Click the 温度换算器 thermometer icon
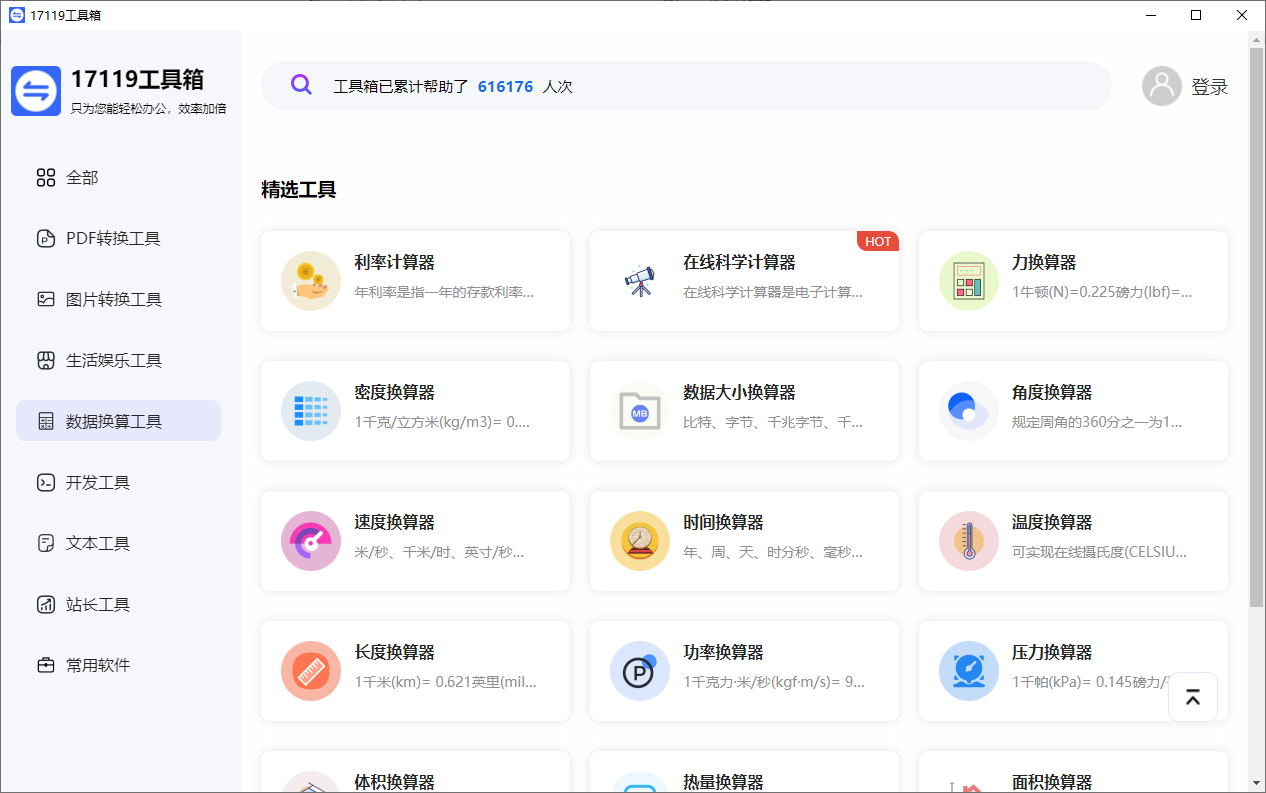The width and height of the screenshot is (1266, 793). click(x=969, y=541)
